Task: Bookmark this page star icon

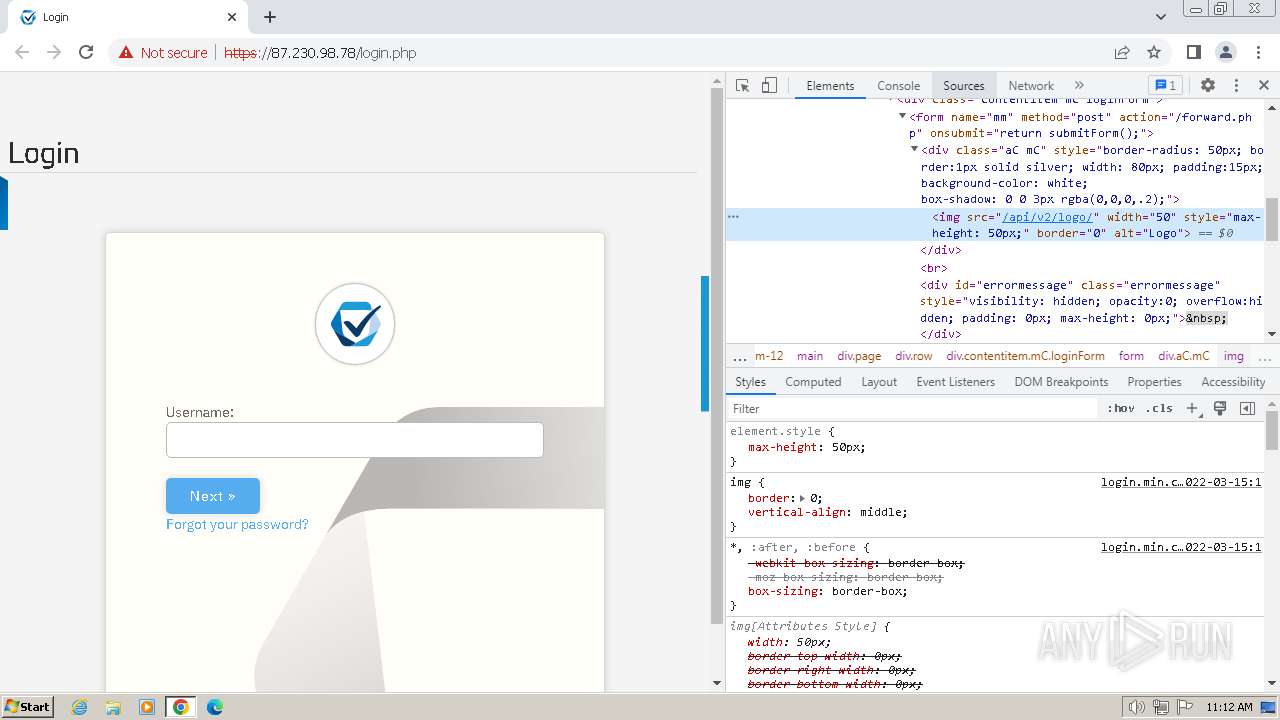Action: (x=1154, y=52)
